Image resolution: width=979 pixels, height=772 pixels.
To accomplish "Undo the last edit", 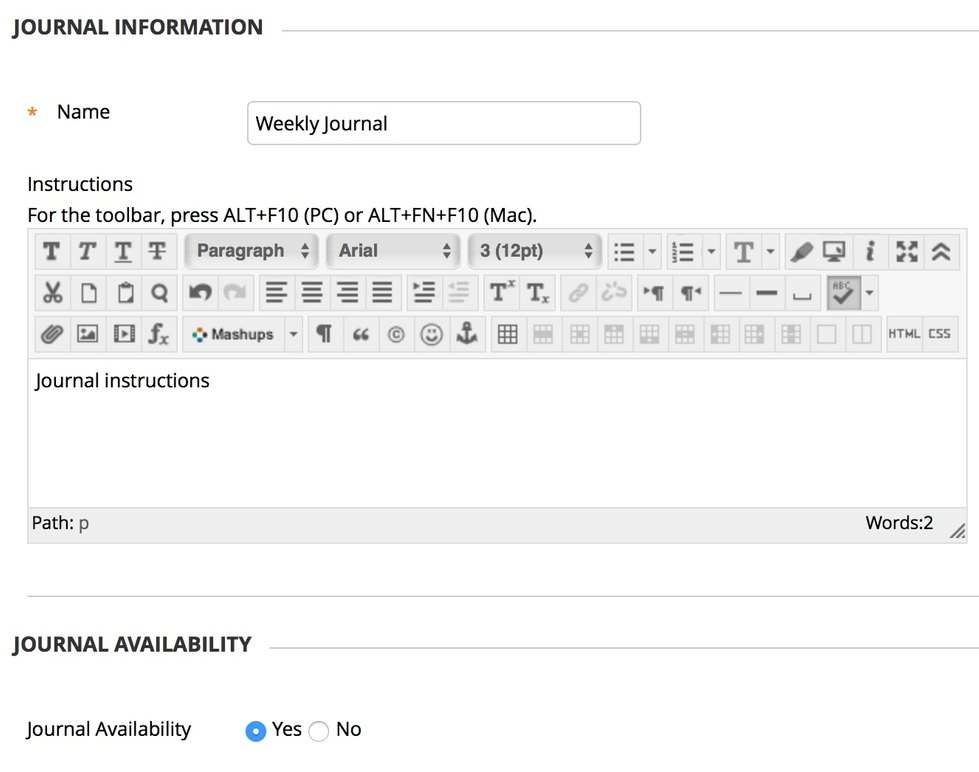I will coord(200,293).
